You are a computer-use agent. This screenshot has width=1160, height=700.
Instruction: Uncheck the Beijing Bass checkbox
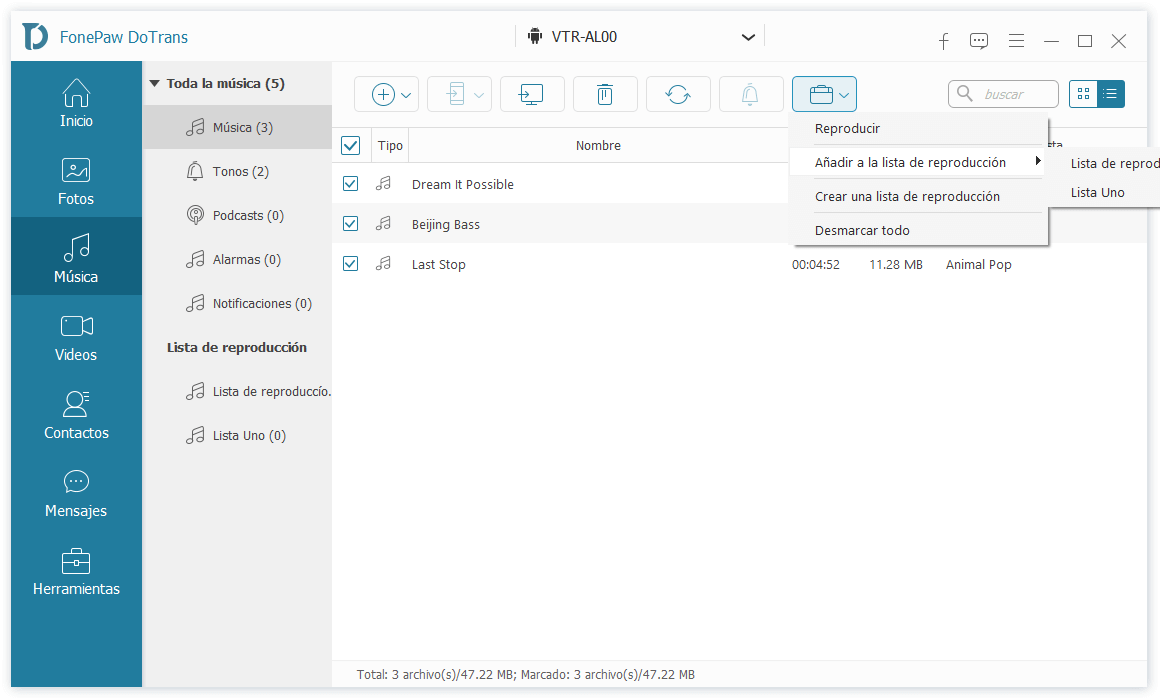[350, 224]
